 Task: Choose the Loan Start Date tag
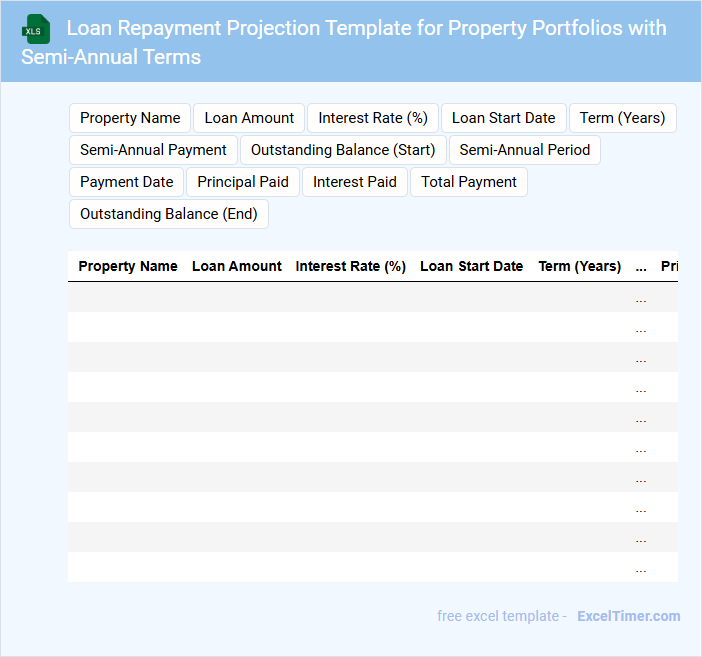coord(503,118)
